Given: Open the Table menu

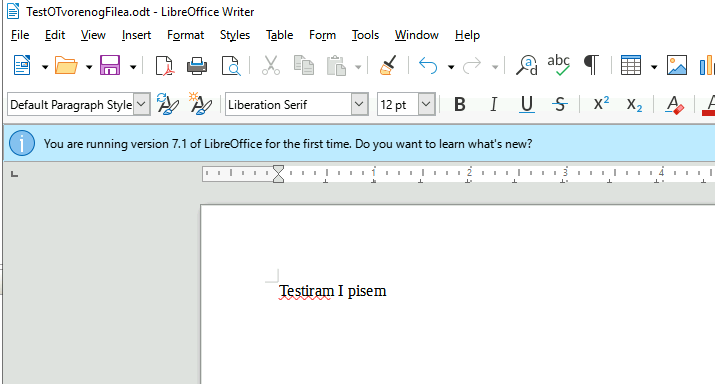Looking at the screenshot, I should point(280,35).
